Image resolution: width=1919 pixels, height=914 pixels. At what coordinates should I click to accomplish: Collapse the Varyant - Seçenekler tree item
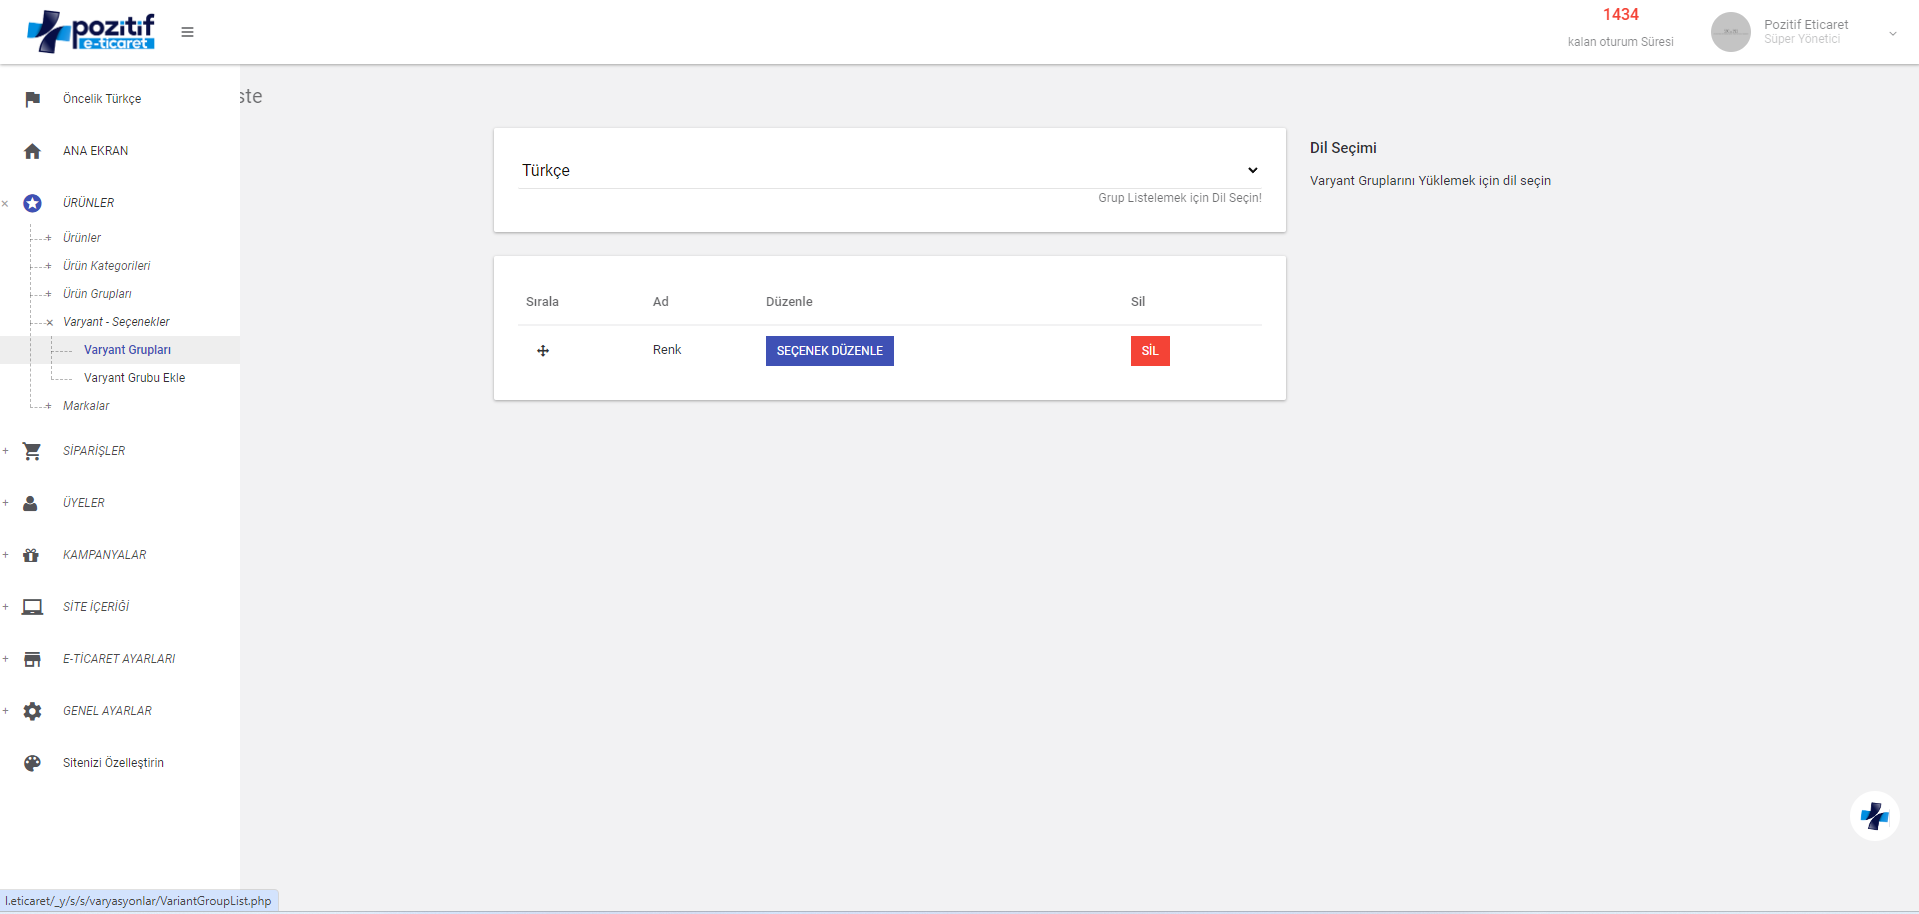(49, 323)
